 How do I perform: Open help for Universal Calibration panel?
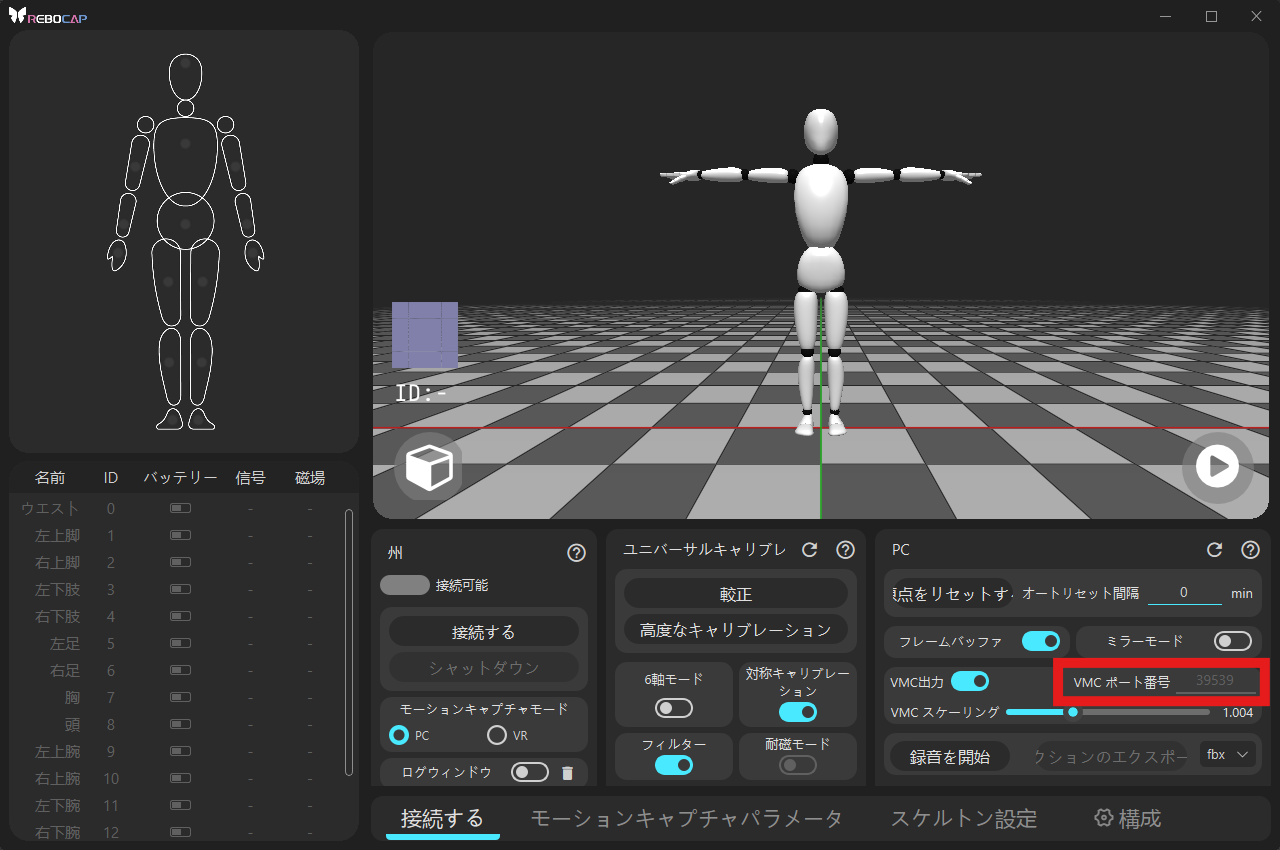pyautogui.click(x=845, y=550)
